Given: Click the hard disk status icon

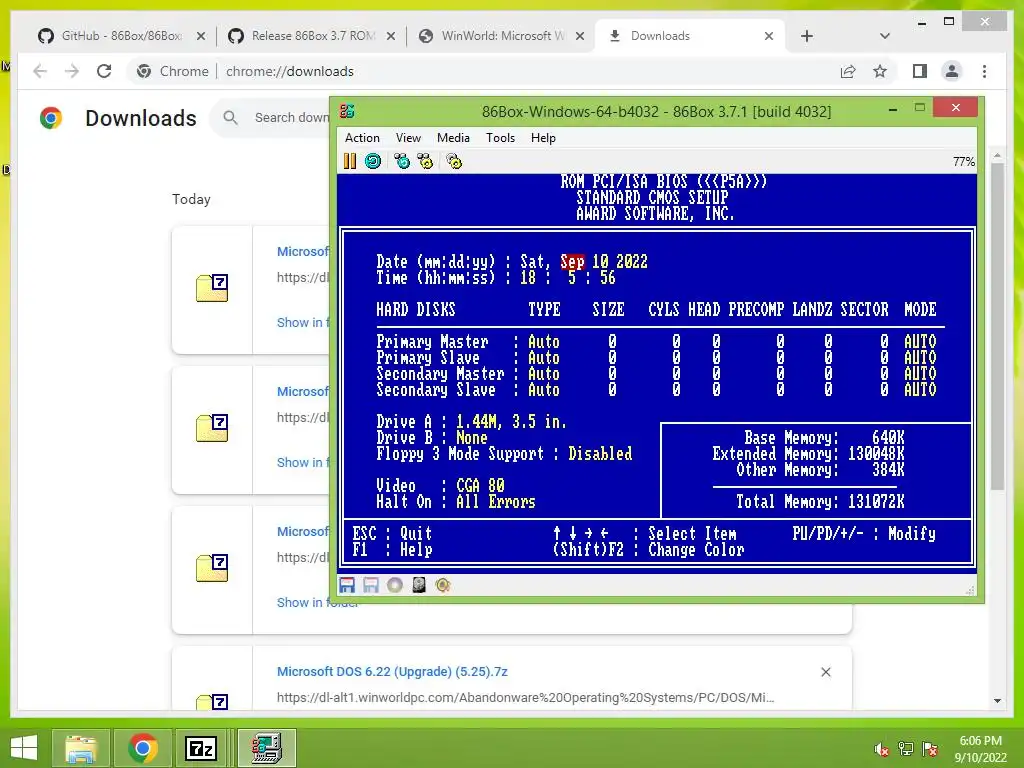Looking at the screenshot, I should (x=419, y=585).
